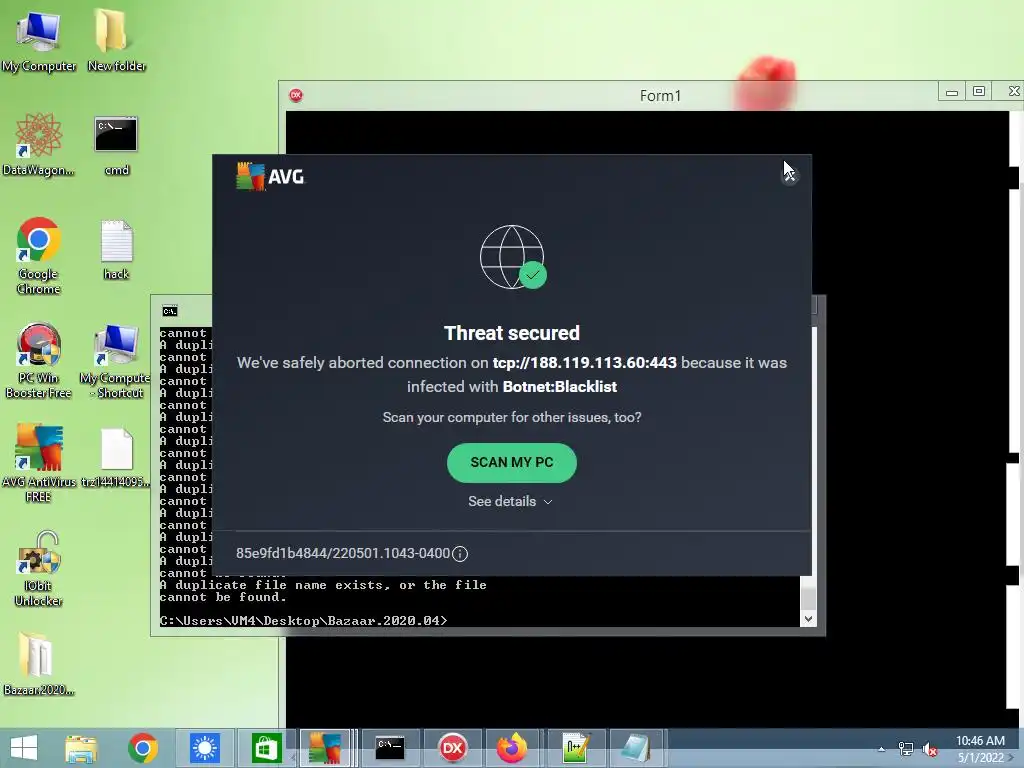Click command prompt scrollbar down arrow

click(x=808, y=618)
